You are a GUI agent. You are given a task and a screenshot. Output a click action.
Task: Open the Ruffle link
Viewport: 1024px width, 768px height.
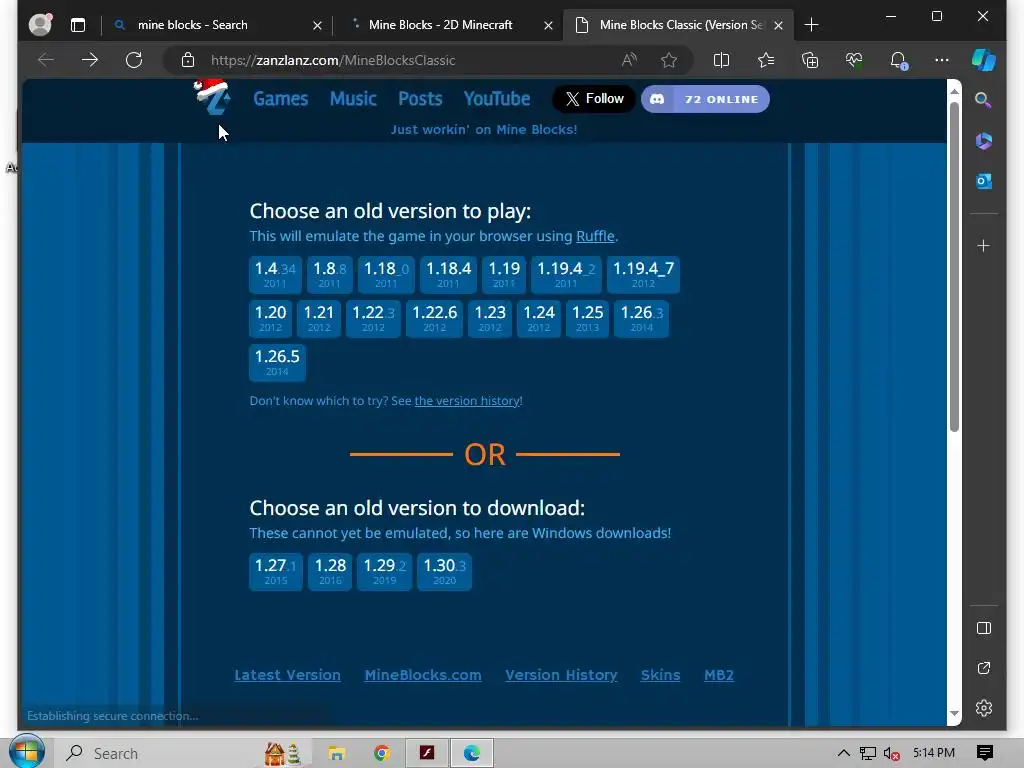pos(595,236)
